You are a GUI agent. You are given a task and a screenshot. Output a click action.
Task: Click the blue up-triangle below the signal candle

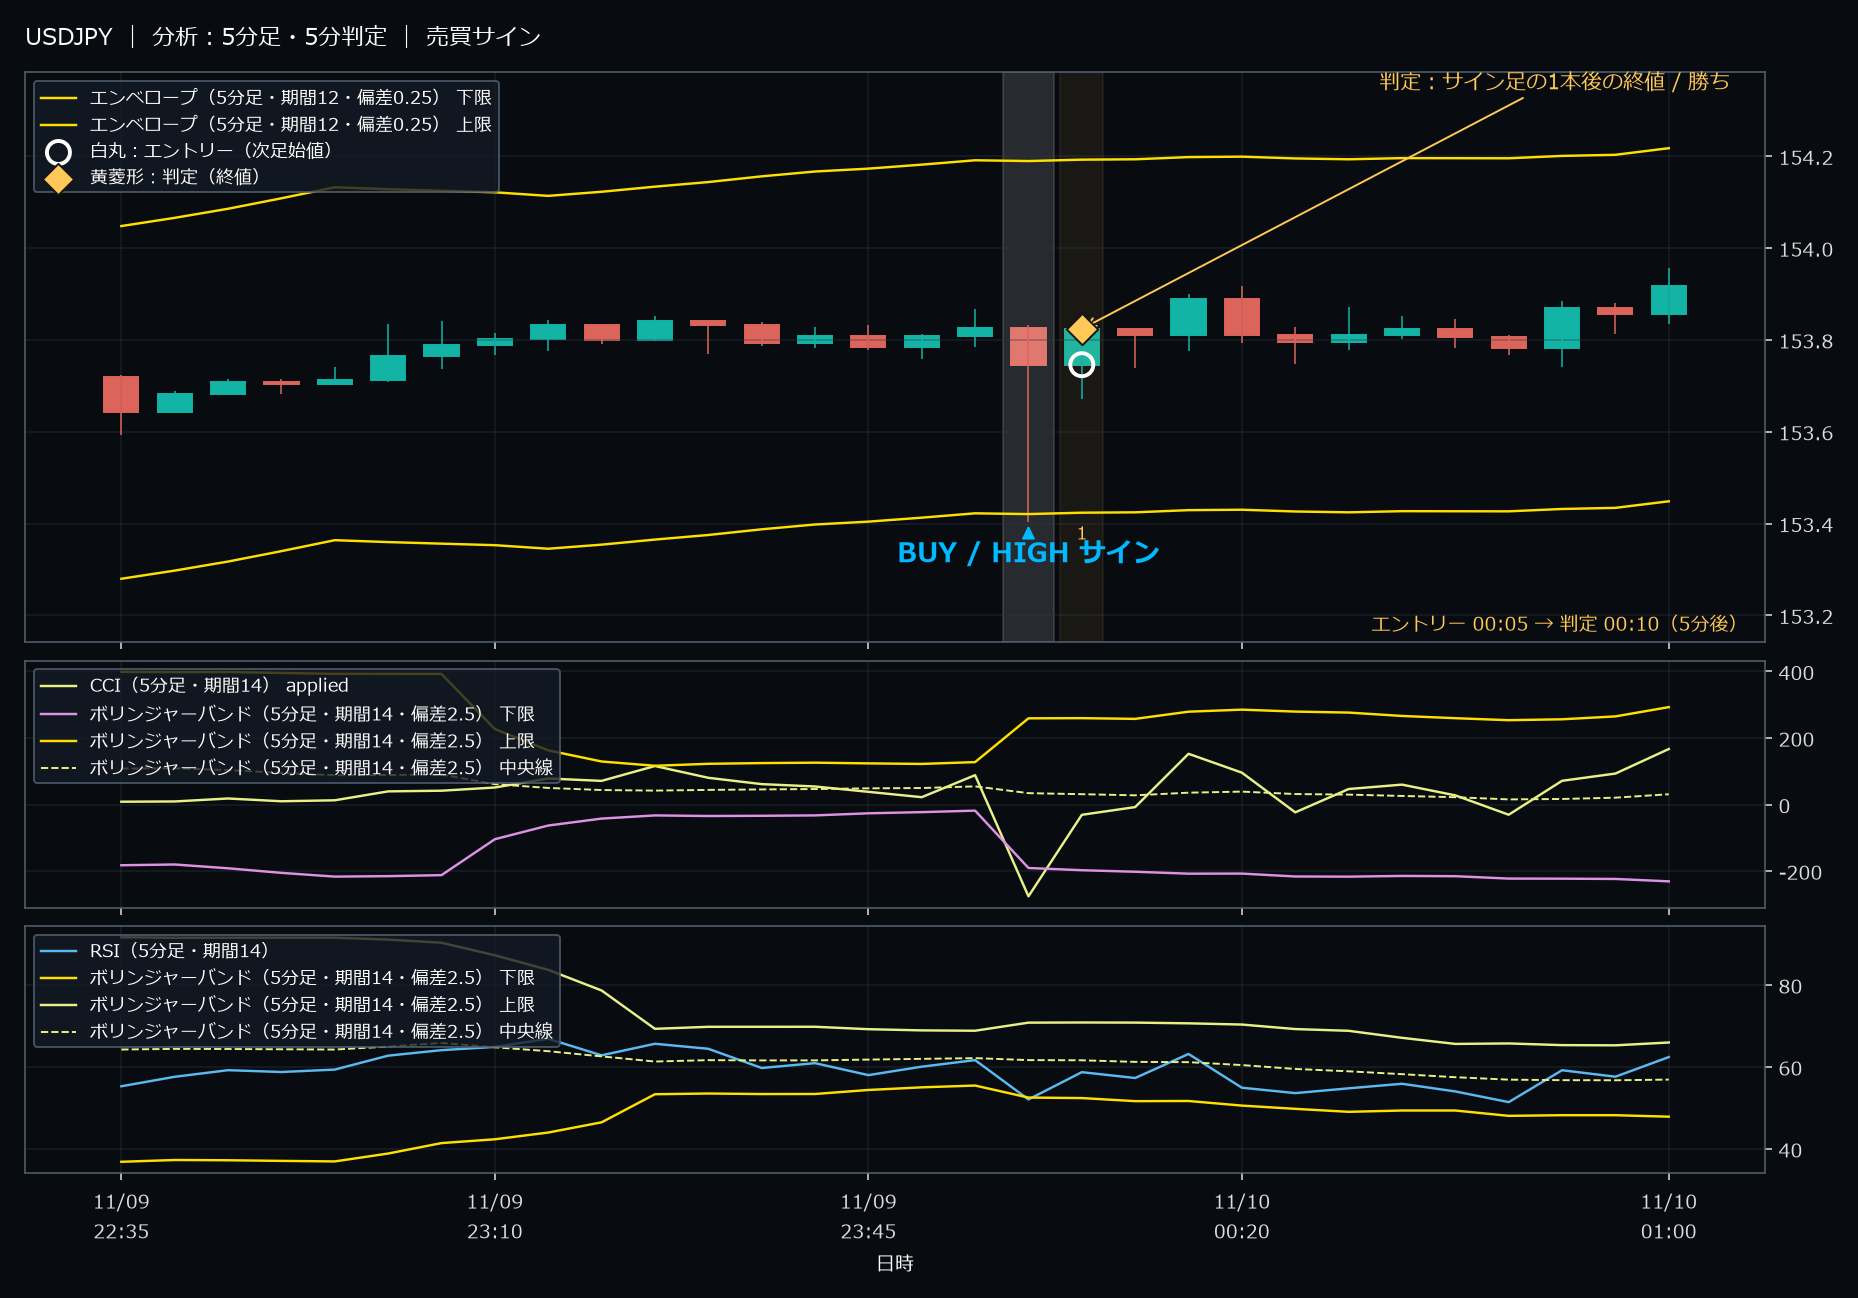pyautogui.click(x=1028, y=533)
